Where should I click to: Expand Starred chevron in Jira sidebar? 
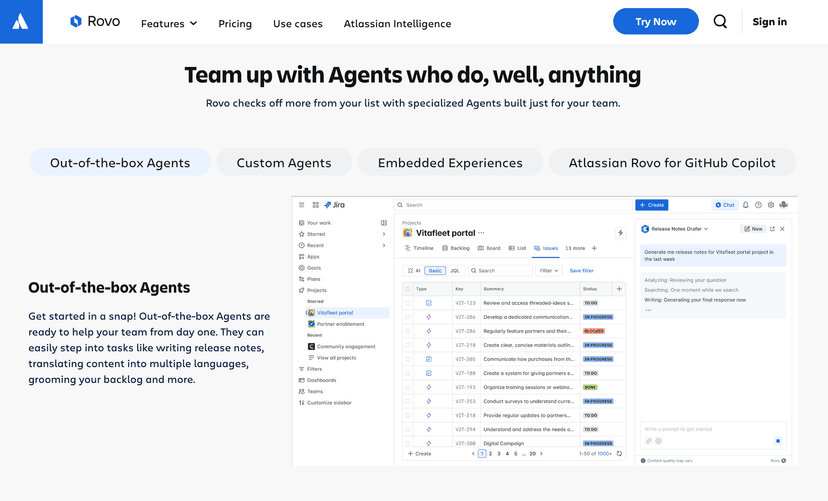click(384, 234)
